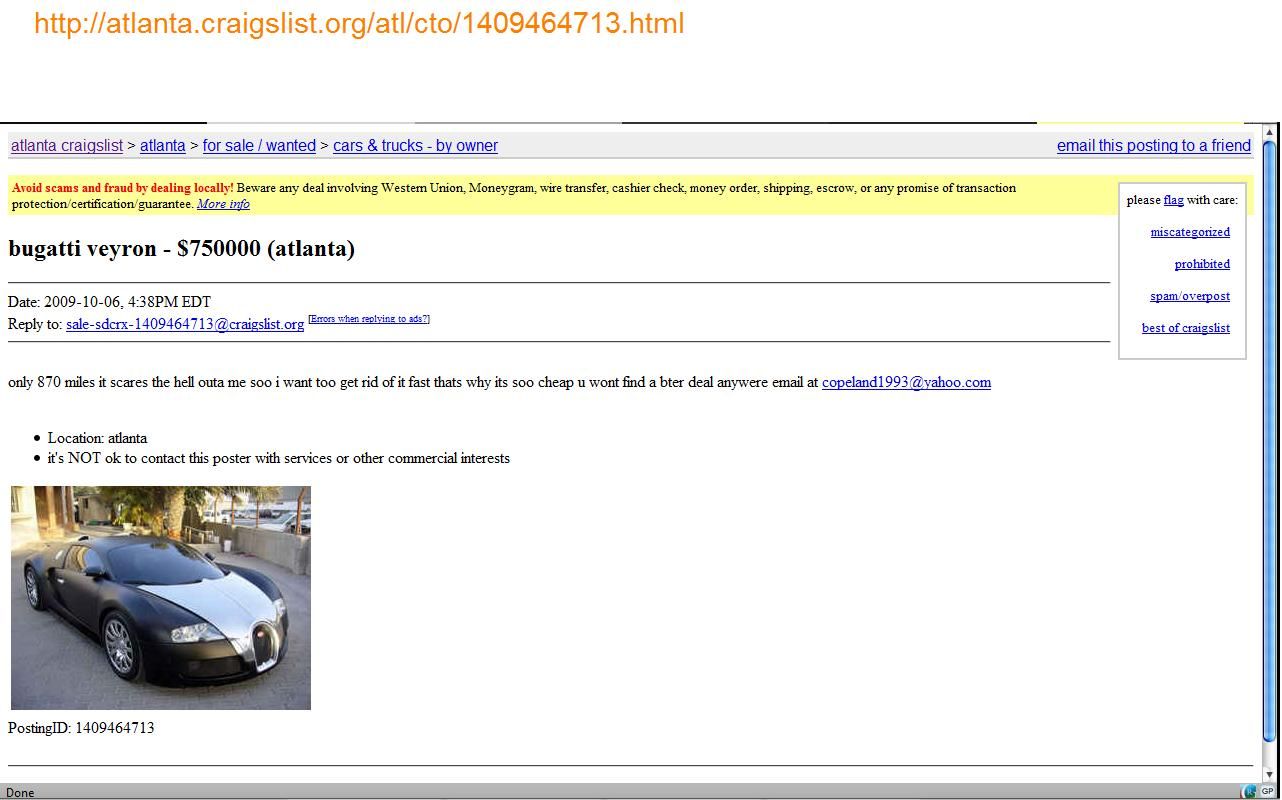Go to the atlanta breadcrumb link

tap(162, 146)
